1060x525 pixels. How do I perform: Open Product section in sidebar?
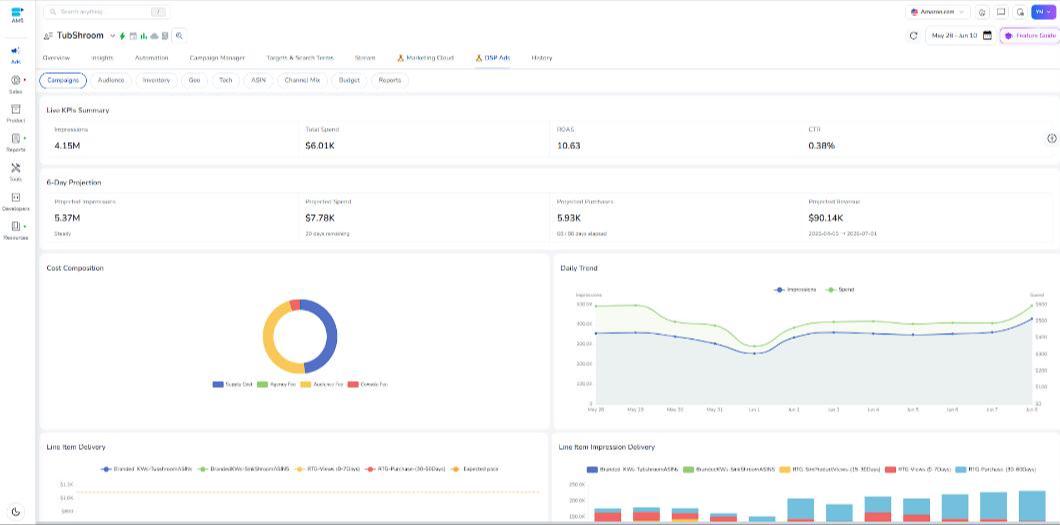point(16,114)
